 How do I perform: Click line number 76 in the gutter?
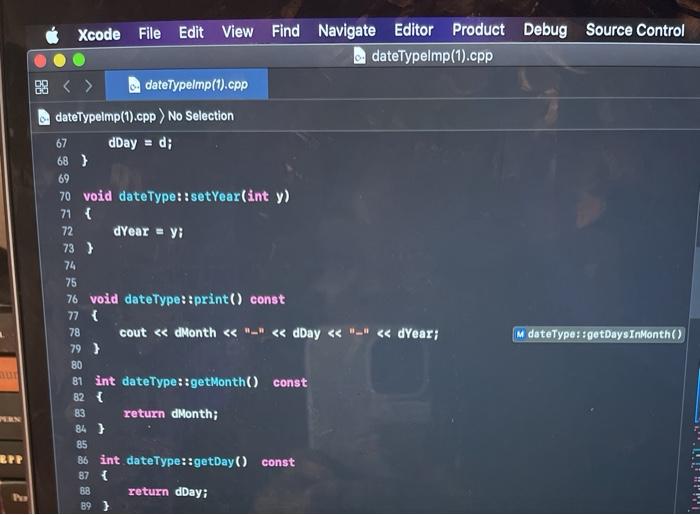(72, 299)
